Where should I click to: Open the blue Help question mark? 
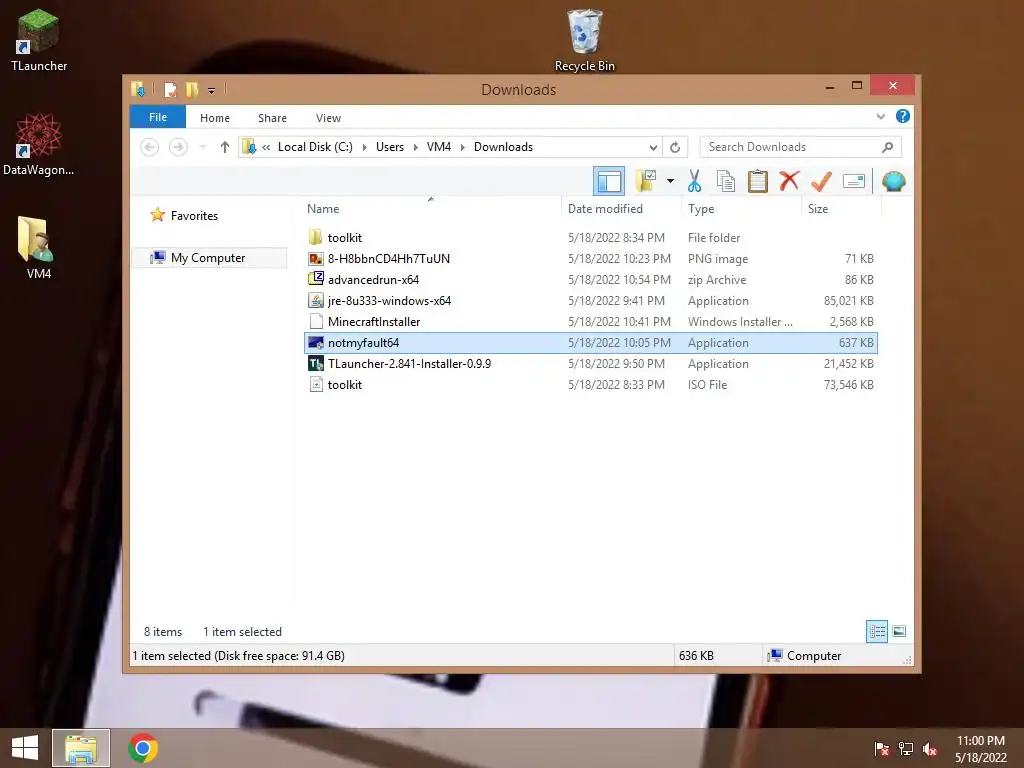click(903, 116)
